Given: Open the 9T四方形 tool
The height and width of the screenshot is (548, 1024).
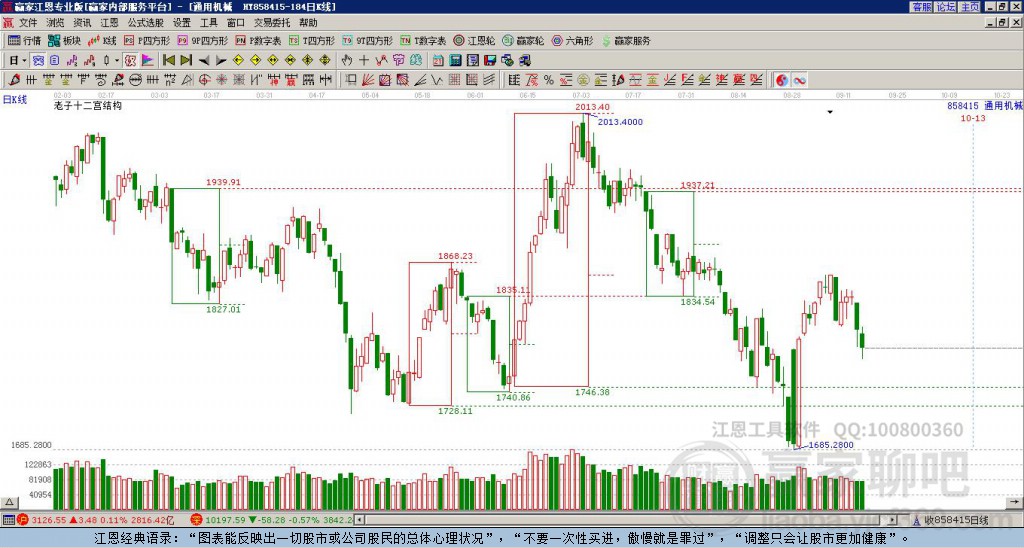Looking at the screenshot, I should (x=368, y=40).
